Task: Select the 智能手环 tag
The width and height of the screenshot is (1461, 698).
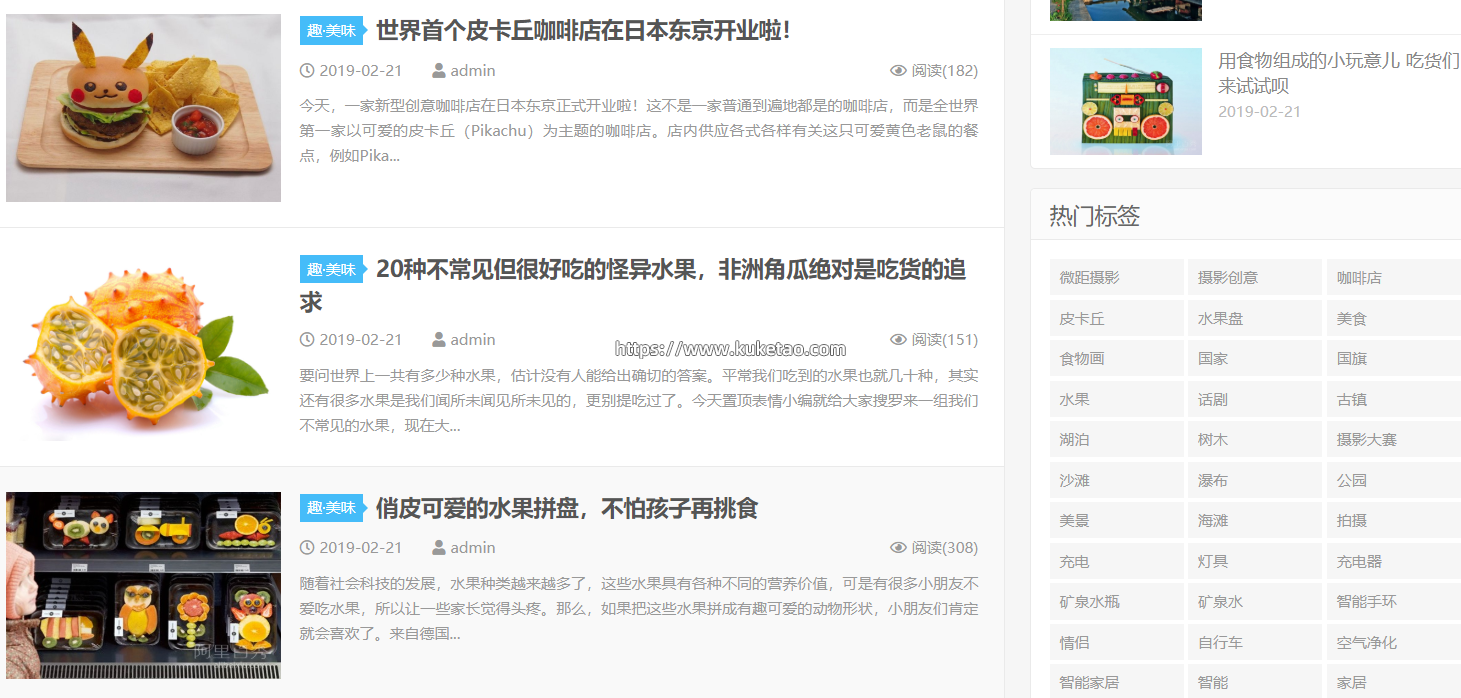Action: pos(1394,602)
